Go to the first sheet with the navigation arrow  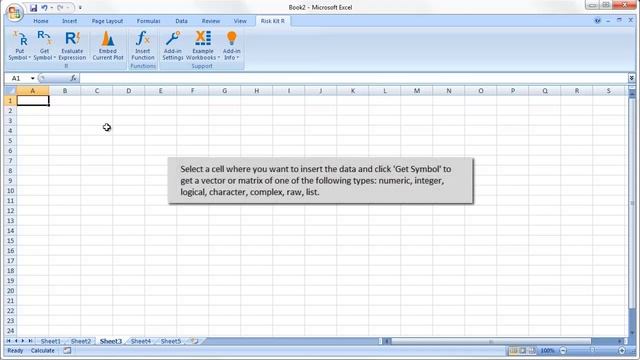pyautogui.click(x=8, y=341)
